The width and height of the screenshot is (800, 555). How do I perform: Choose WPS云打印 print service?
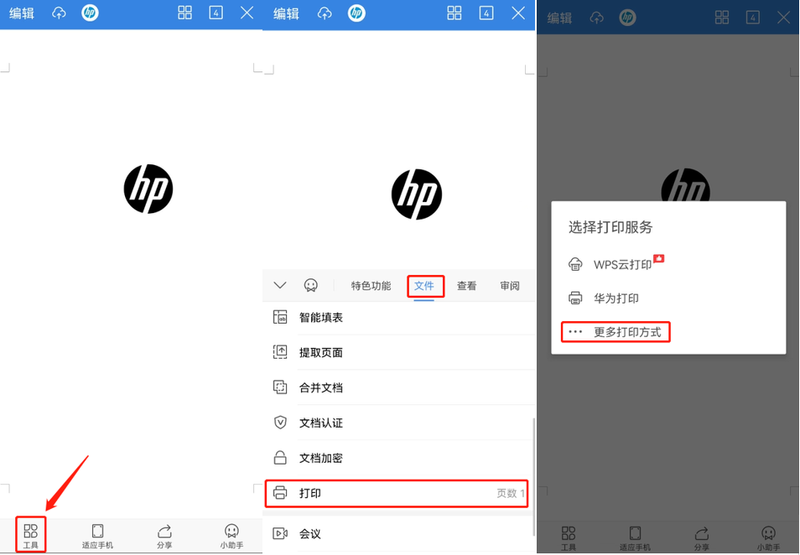[621, 264]
